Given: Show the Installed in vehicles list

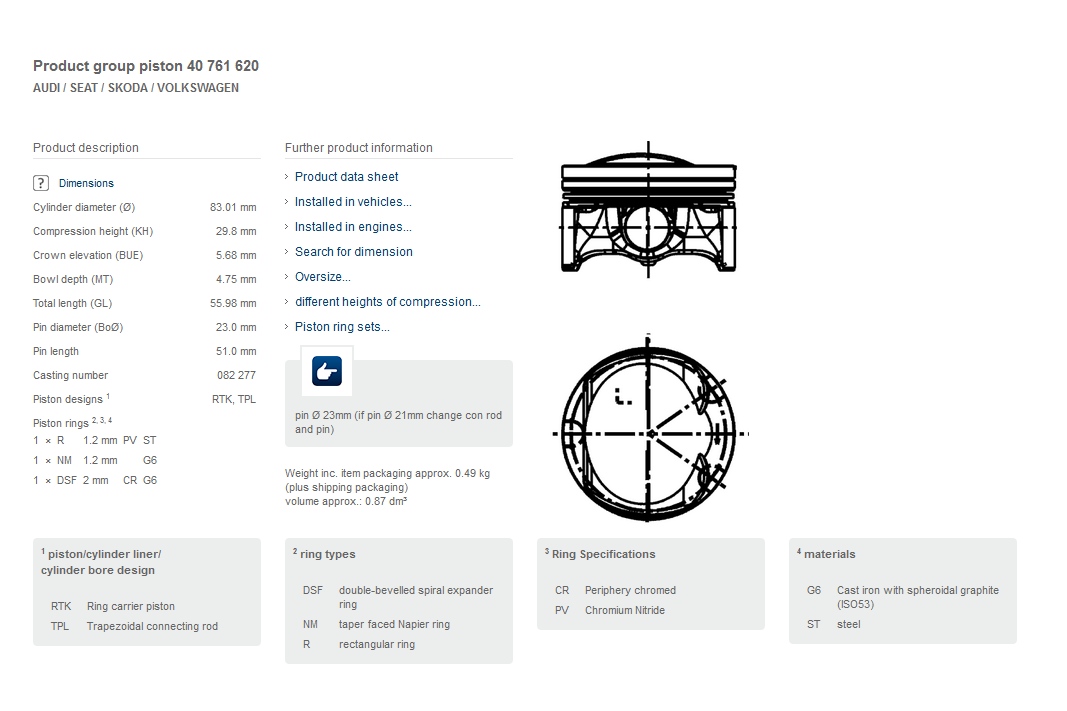Looking at the screenshot, I should click(353, 202).
